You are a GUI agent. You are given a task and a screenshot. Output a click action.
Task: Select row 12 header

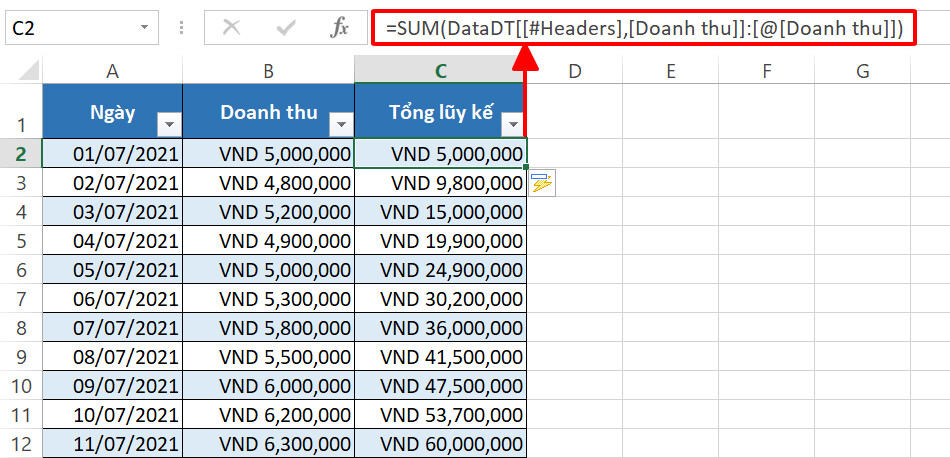(21, 443)
